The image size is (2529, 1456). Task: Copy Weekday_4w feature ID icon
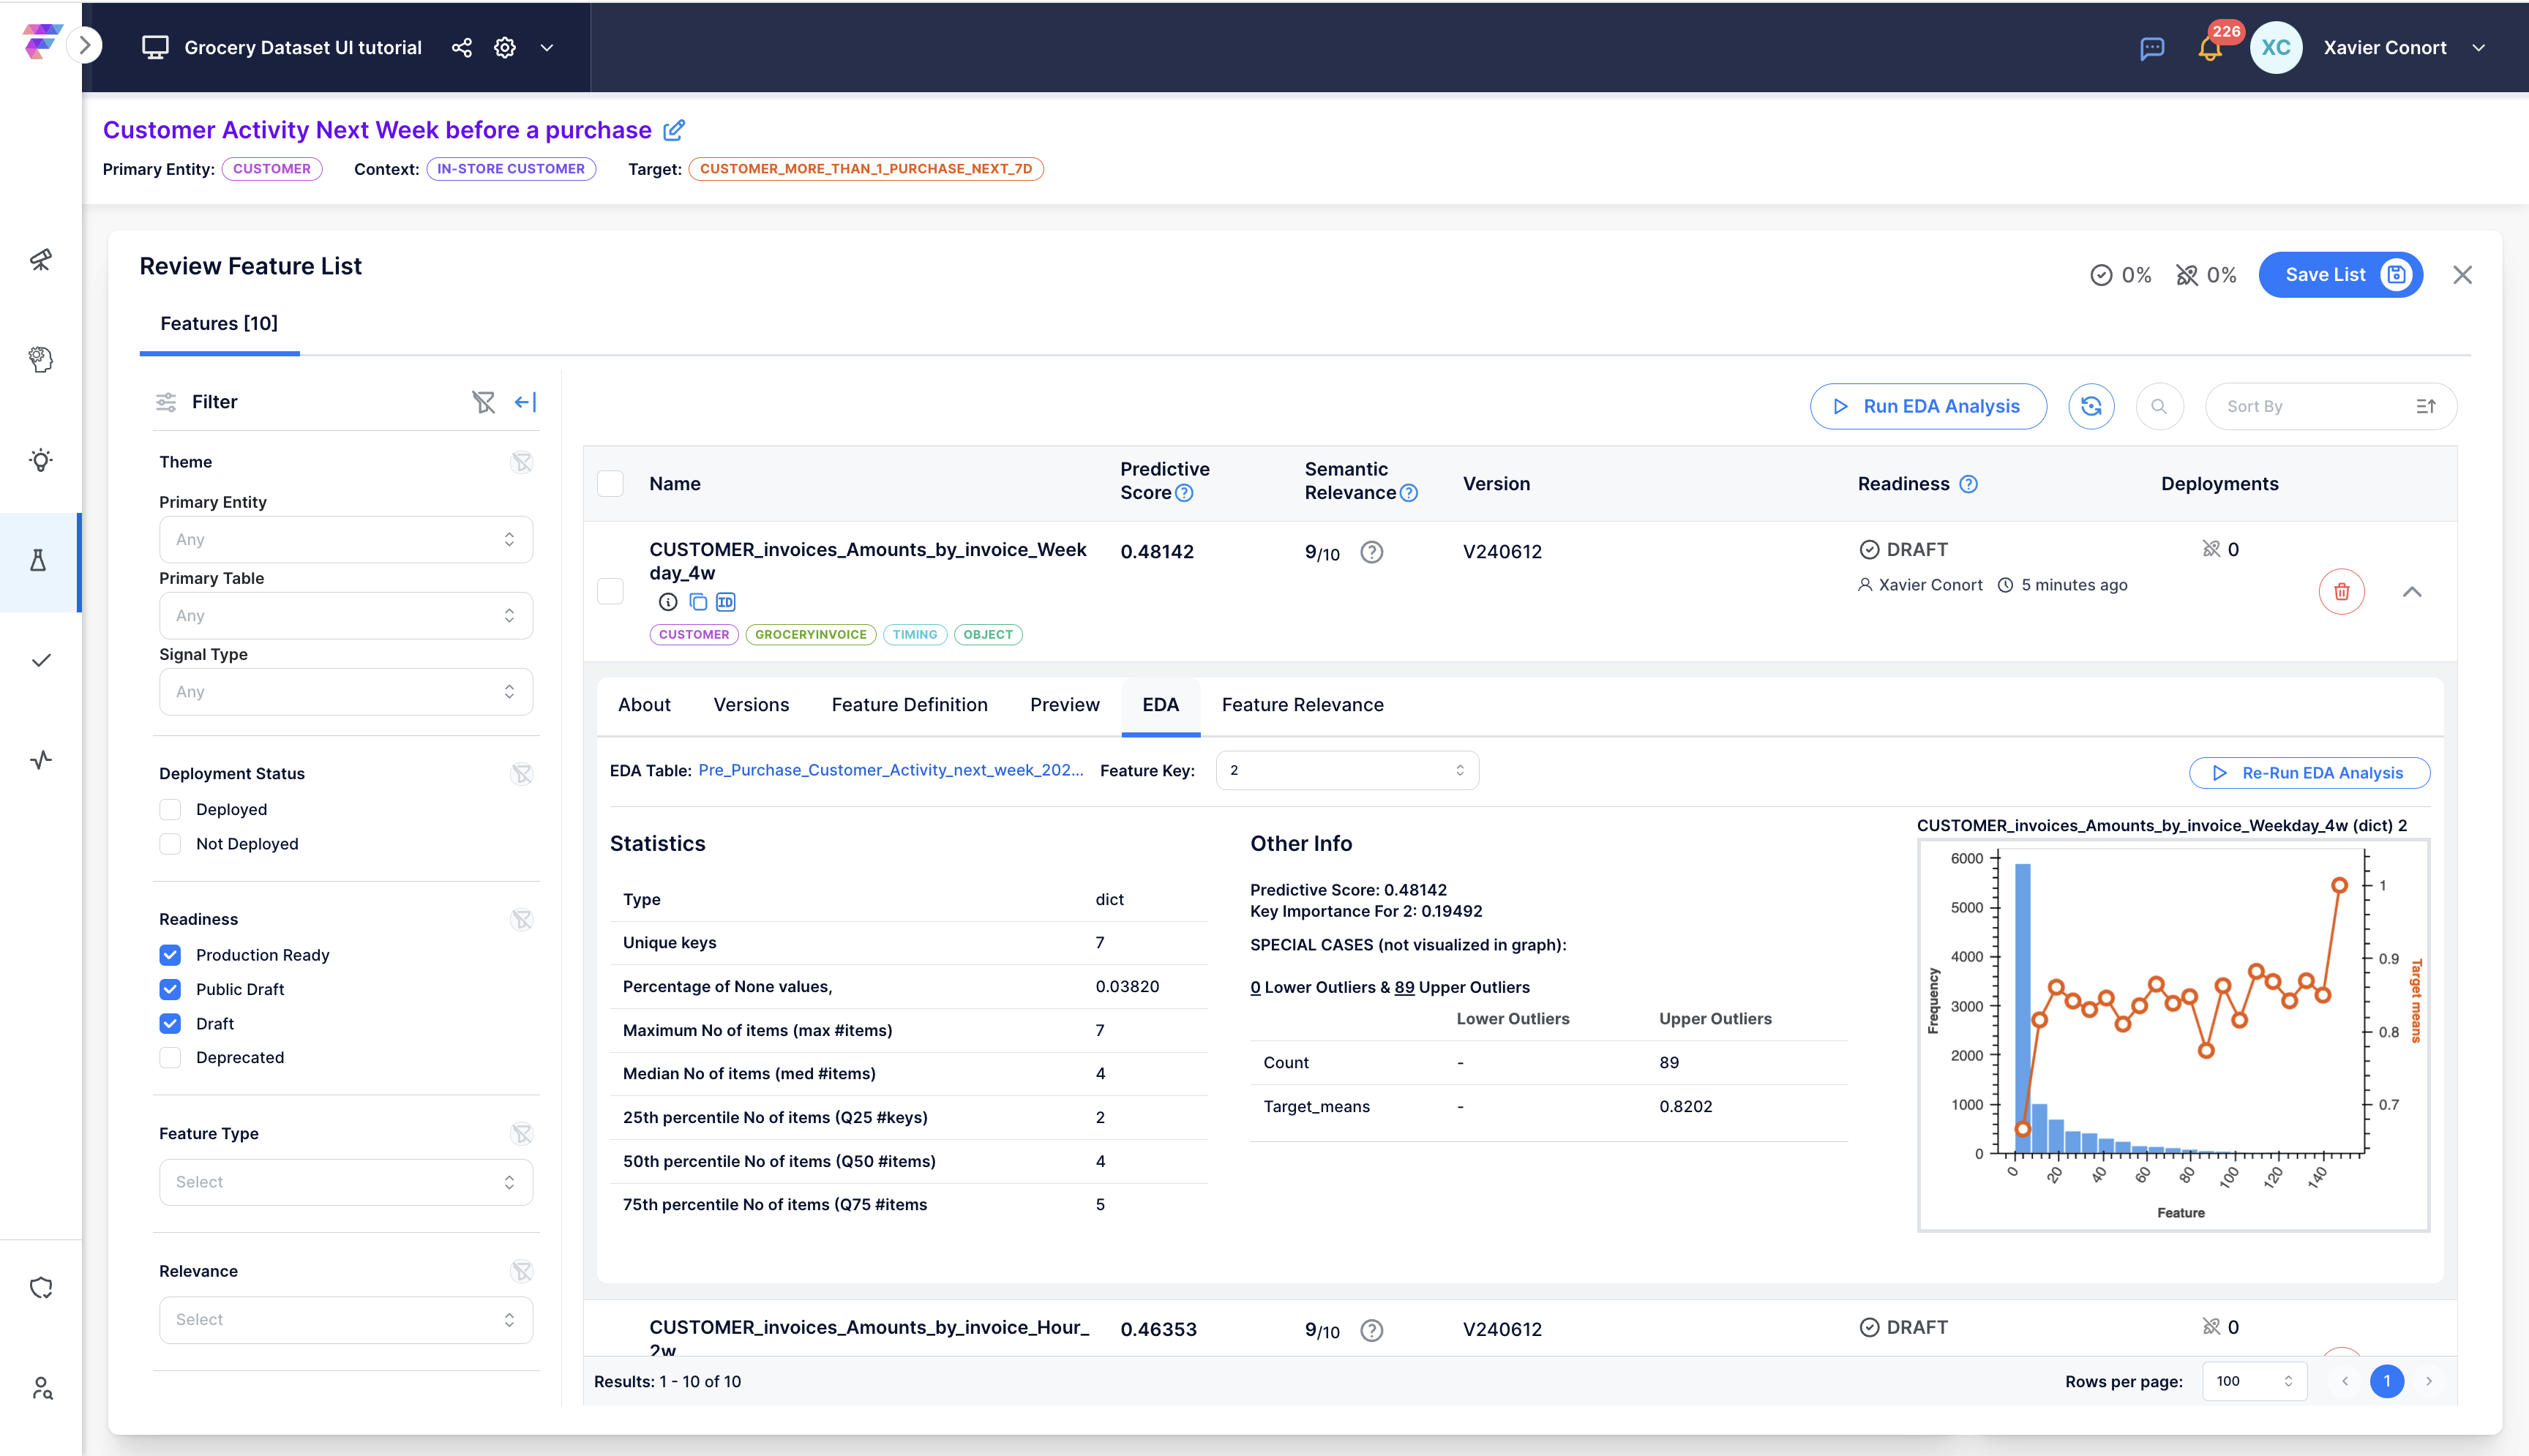point(726,602)
